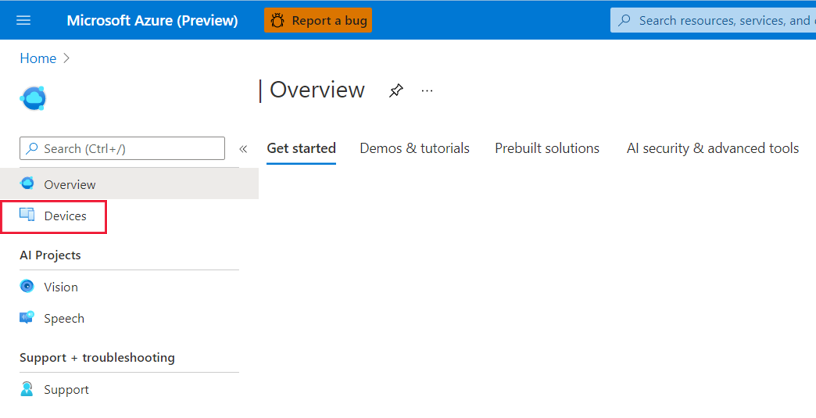Click Microsoft Azure (Preview) title
816x418 pixels.
[152, 20]
